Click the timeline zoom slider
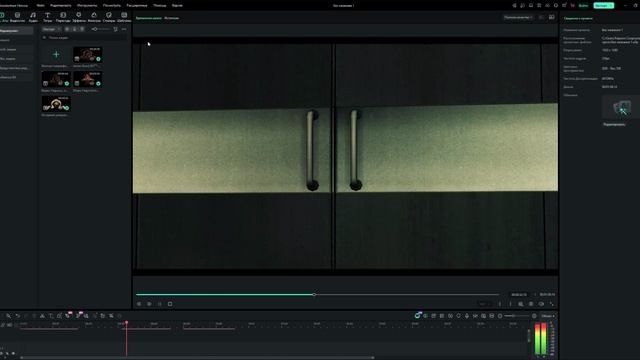640x360 pixels. (517, 316)
